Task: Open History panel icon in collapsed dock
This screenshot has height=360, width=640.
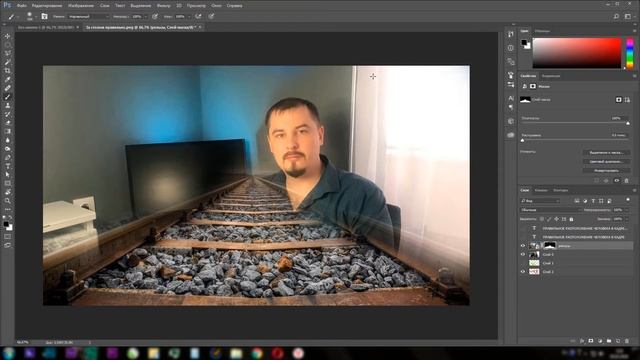Action: tap(511, 34)
